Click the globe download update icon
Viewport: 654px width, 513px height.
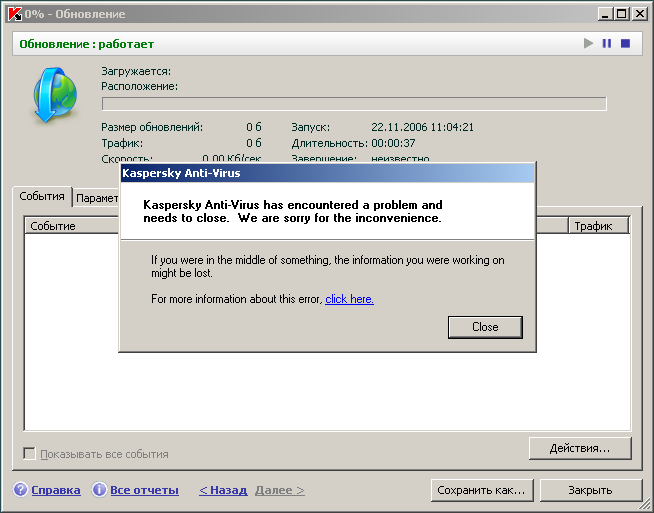click(55, 95)
